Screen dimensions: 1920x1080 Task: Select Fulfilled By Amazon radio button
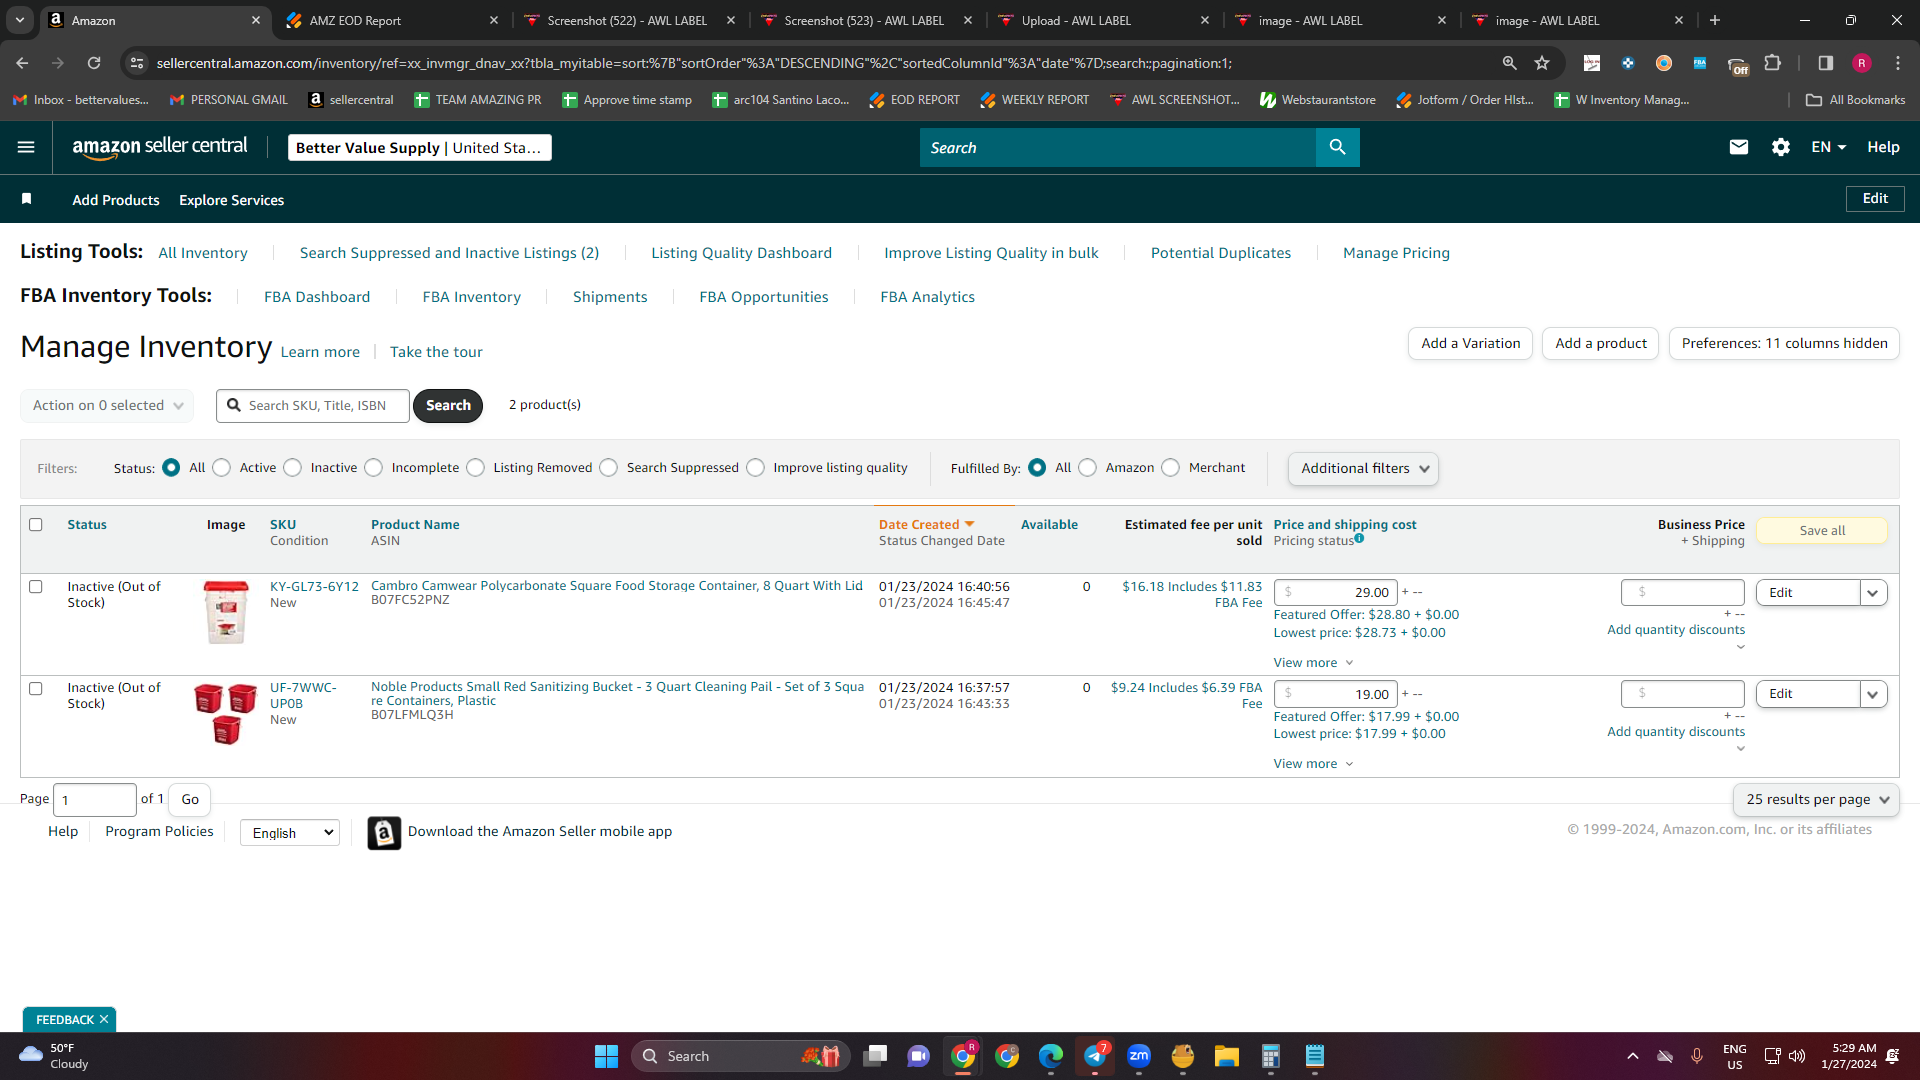point(1088,468)
